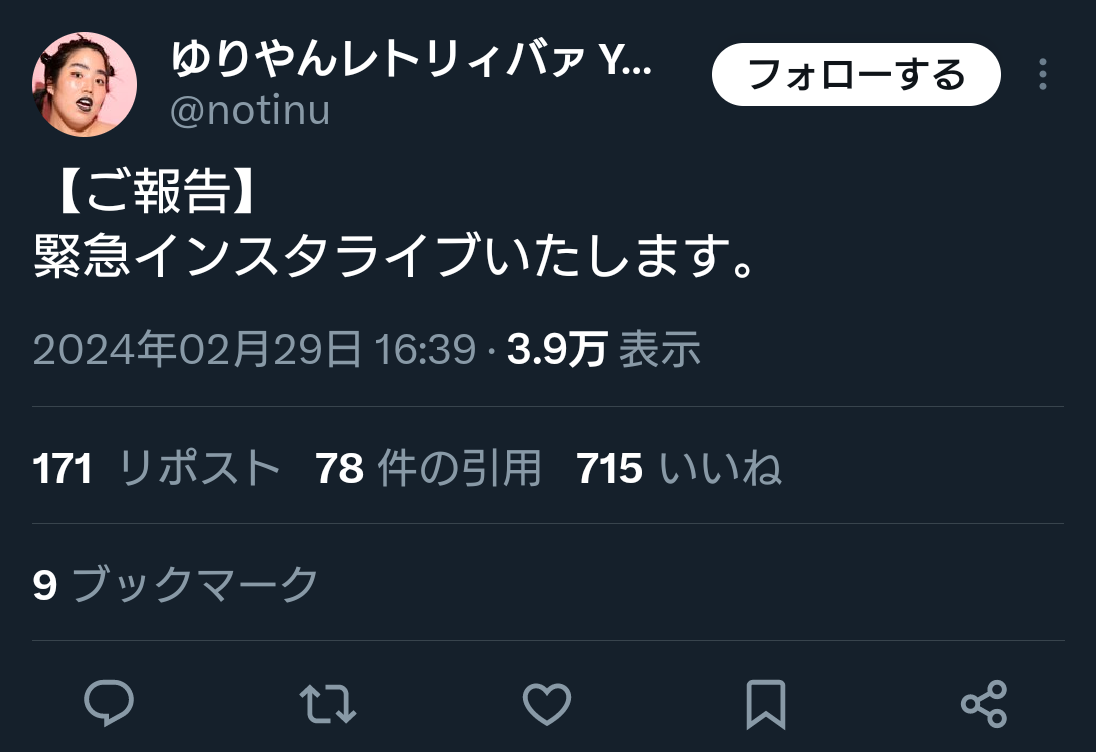Click the 16:39 post time
The height and width of the screenshot is (752, 1096).
tap(425, 349)
